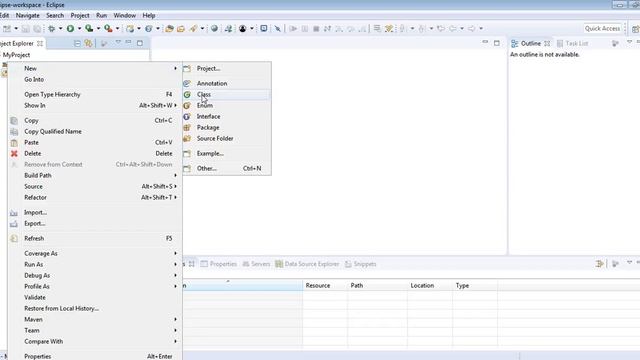Click the Disconnect toolbar icon

[x=327, y=29]
